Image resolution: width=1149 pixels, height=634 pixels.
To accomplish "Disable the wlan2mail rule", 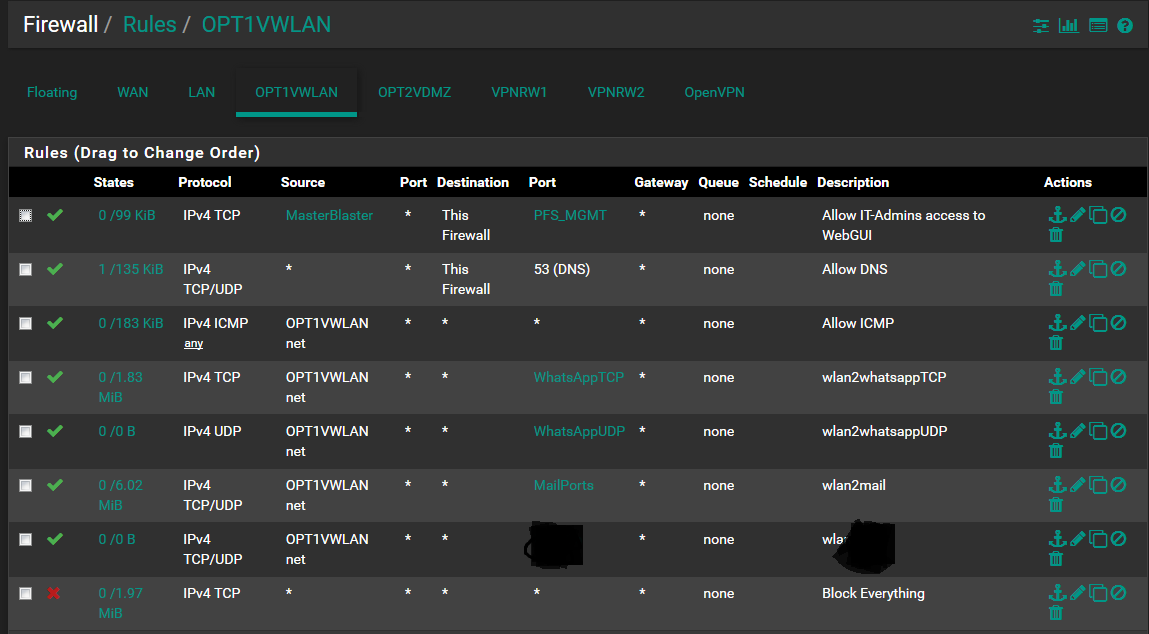I will [x=1119, y=485].
